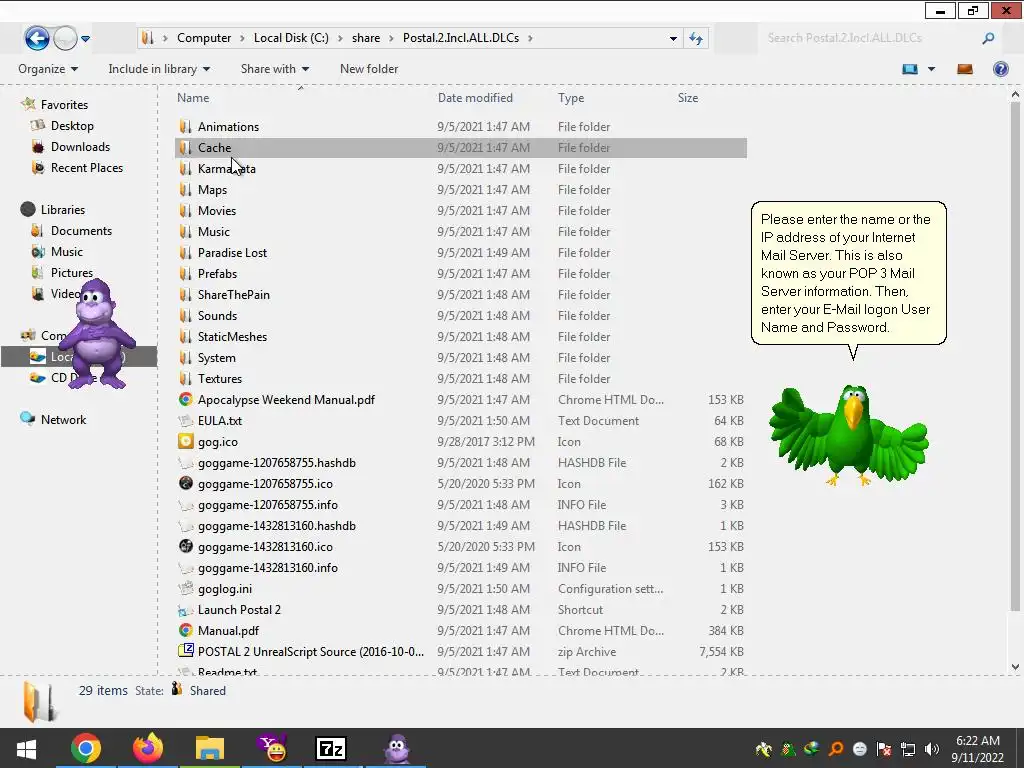Select Desktop in Favorites
Screen dimensions: 1024x768
point(72,125)
